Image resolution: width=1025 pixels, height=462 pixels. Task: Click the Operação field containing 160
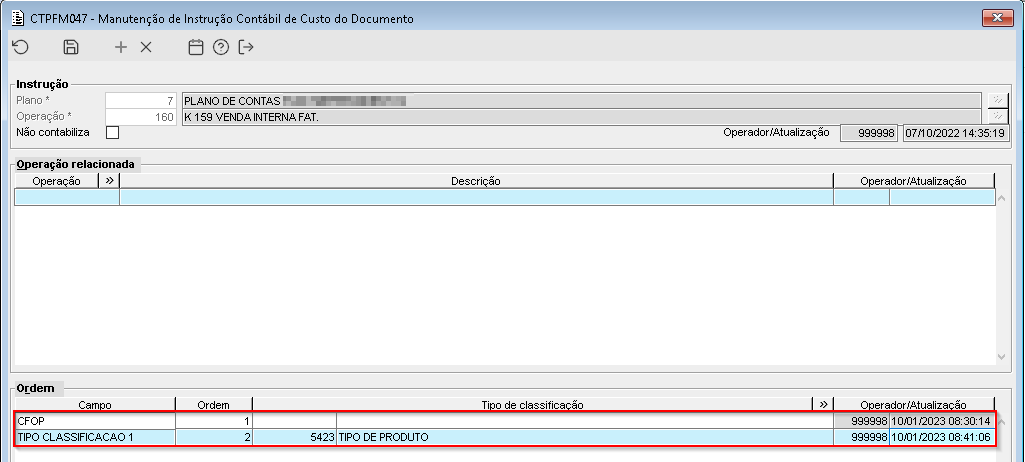tap(141, 117)
